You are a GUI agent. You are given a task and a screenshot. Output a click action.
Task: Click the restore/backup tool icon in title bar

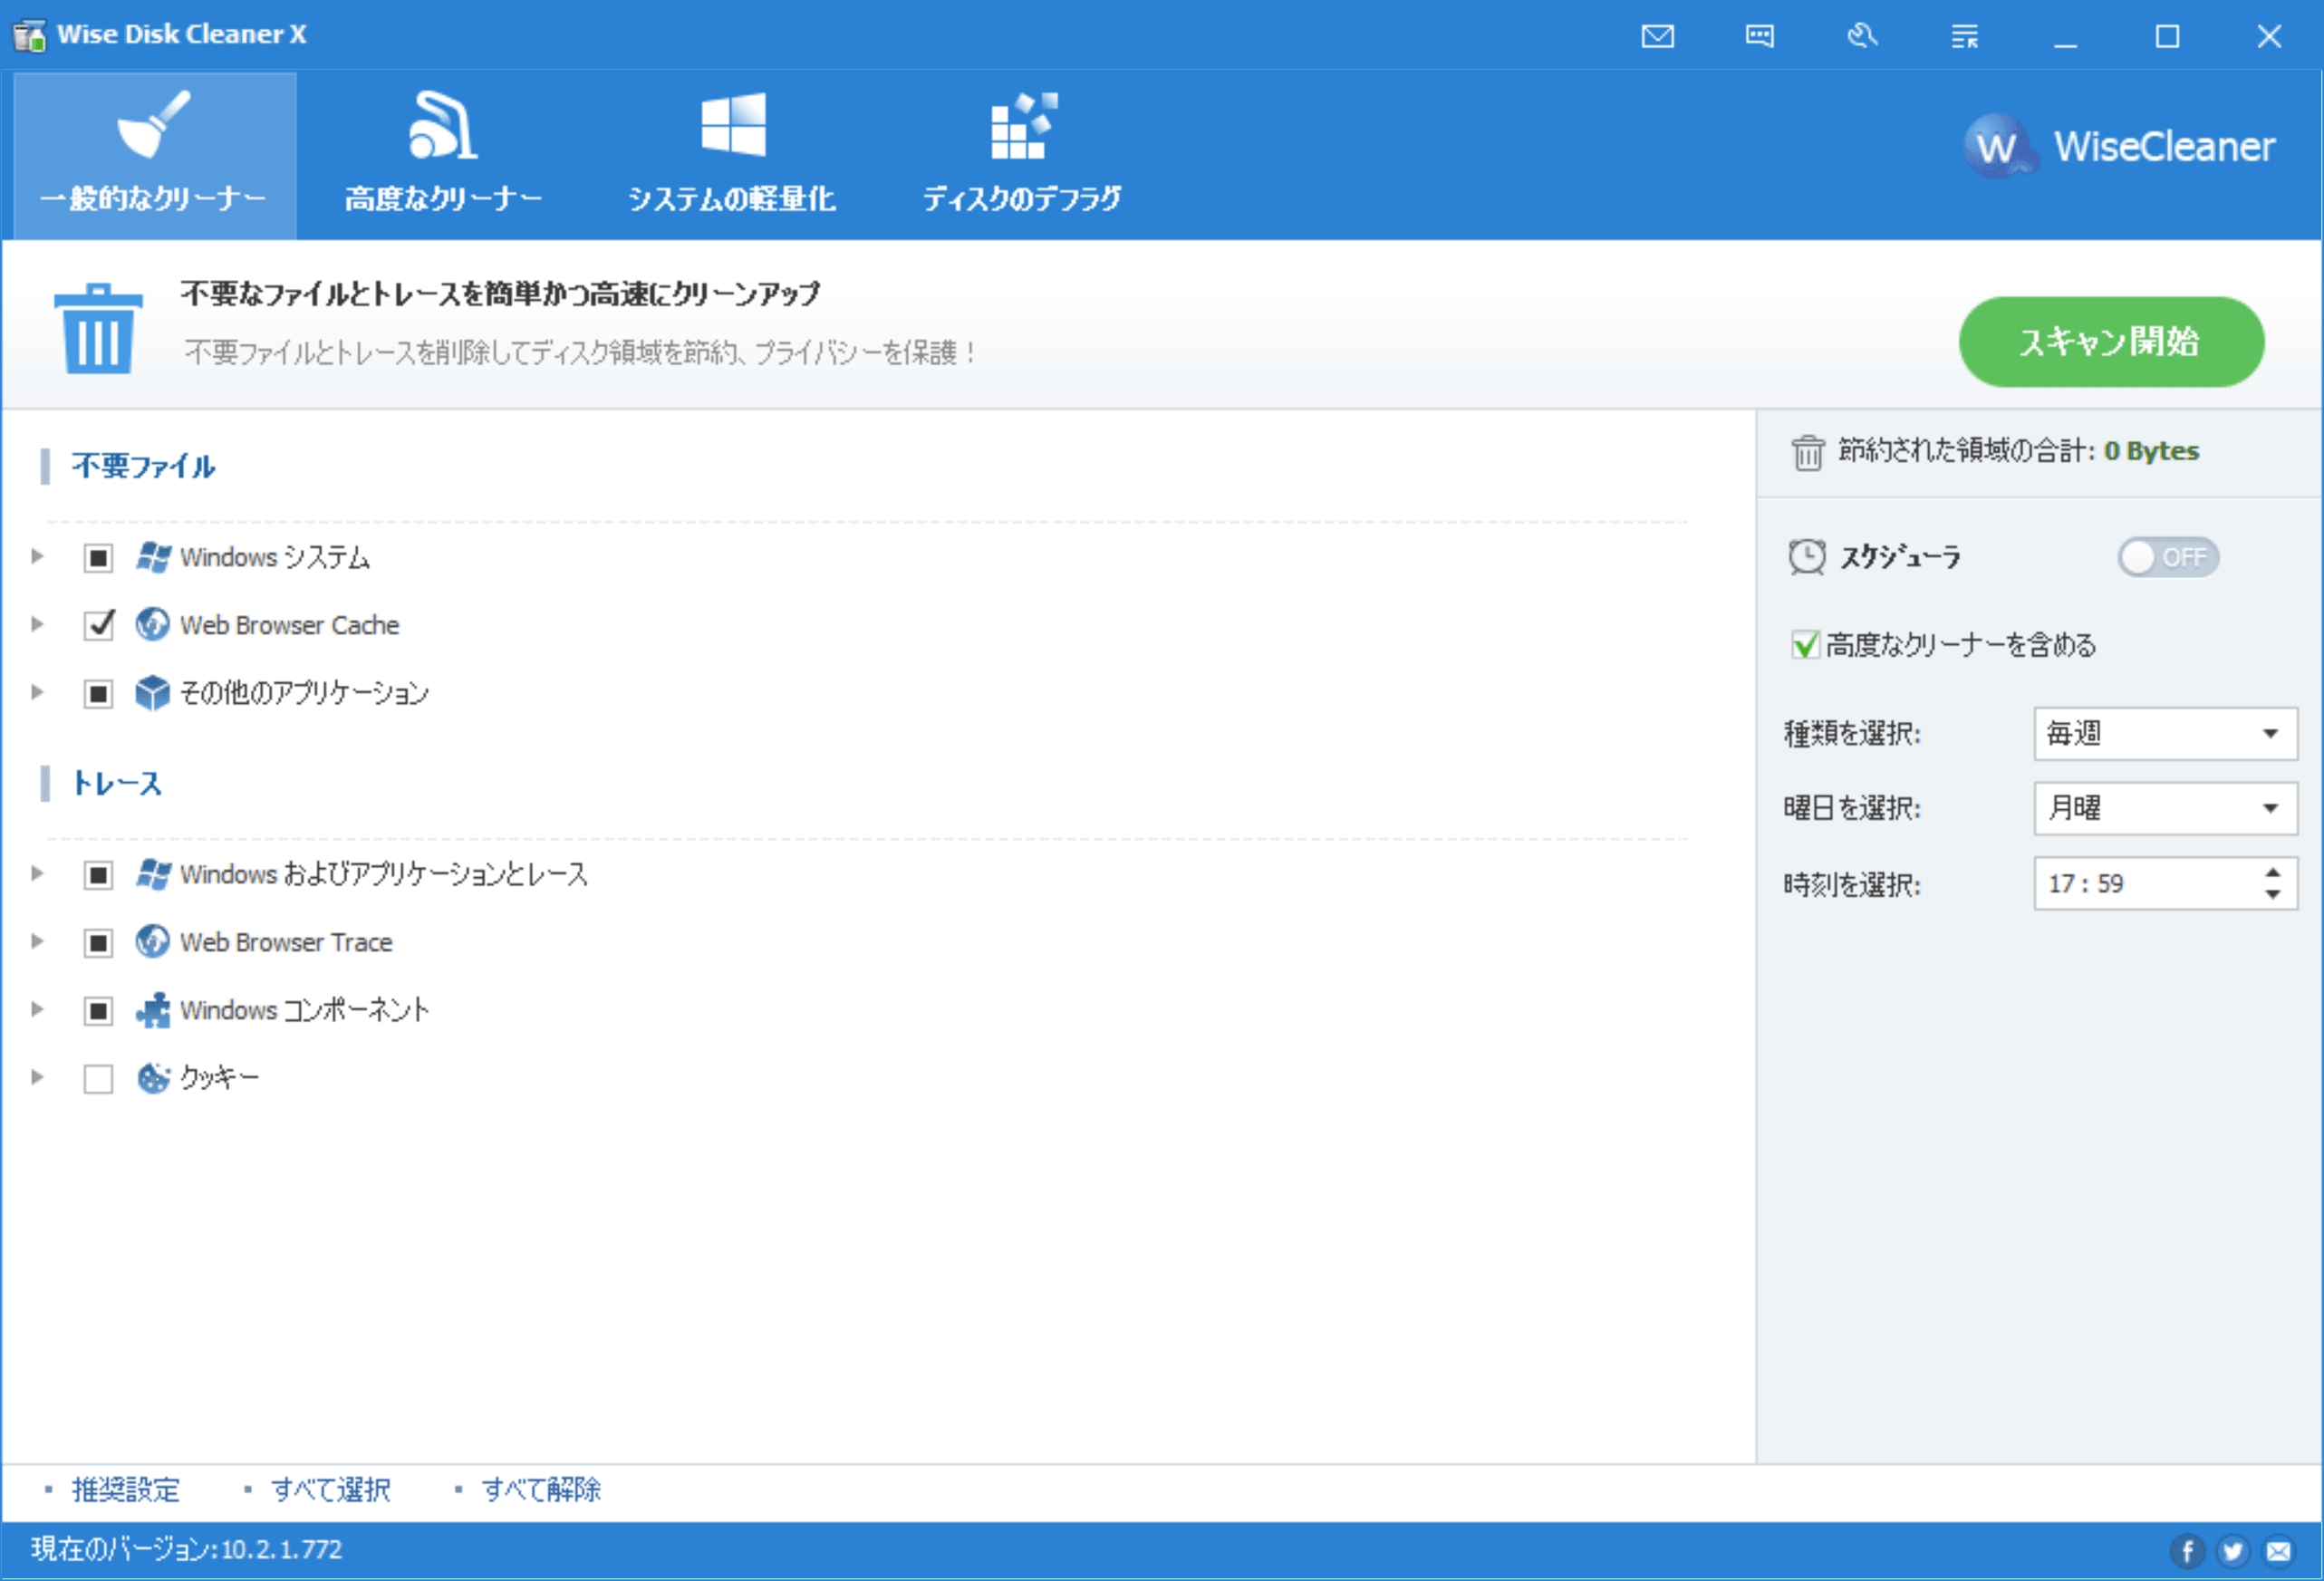[x=1861, y=37]
